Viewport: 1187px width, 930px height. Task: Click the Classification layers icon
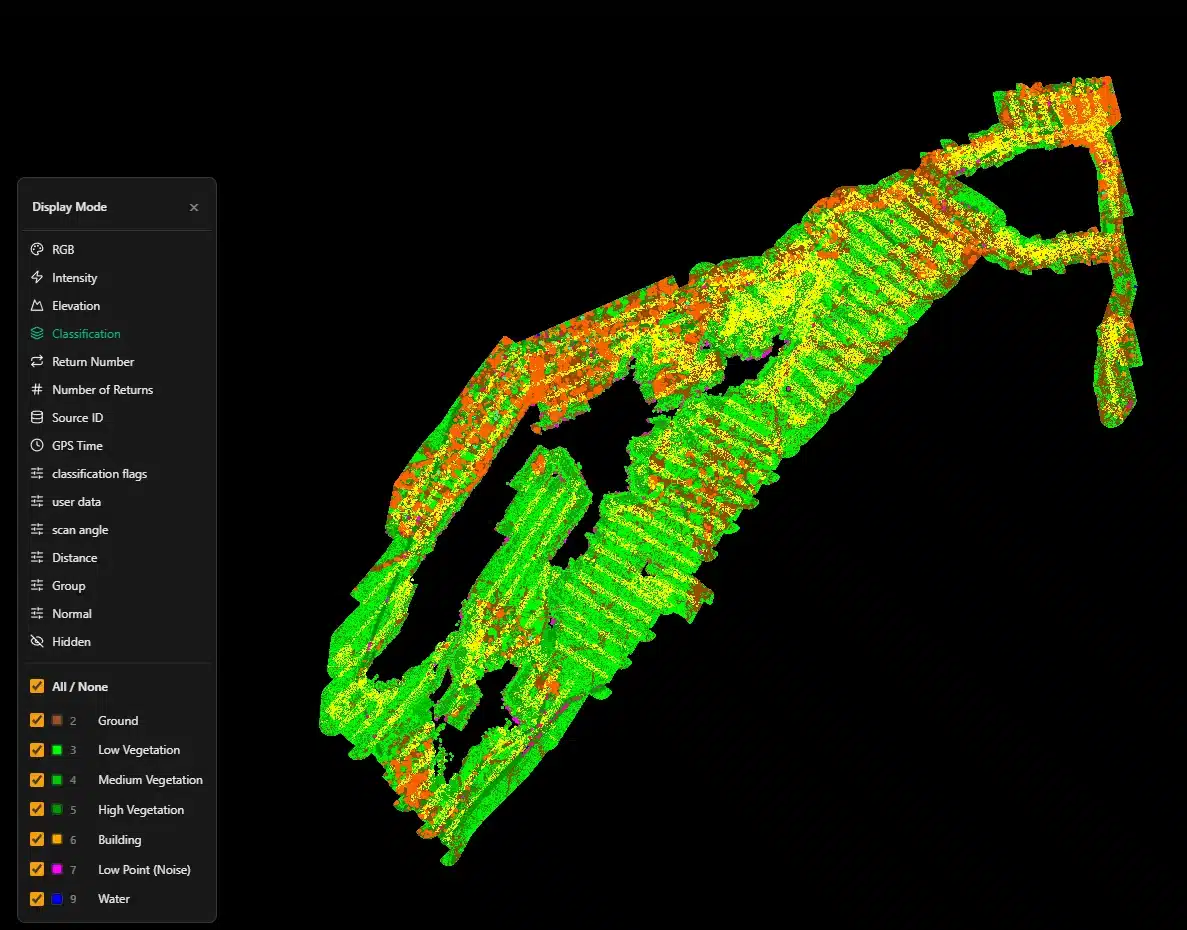coord(36,333)
